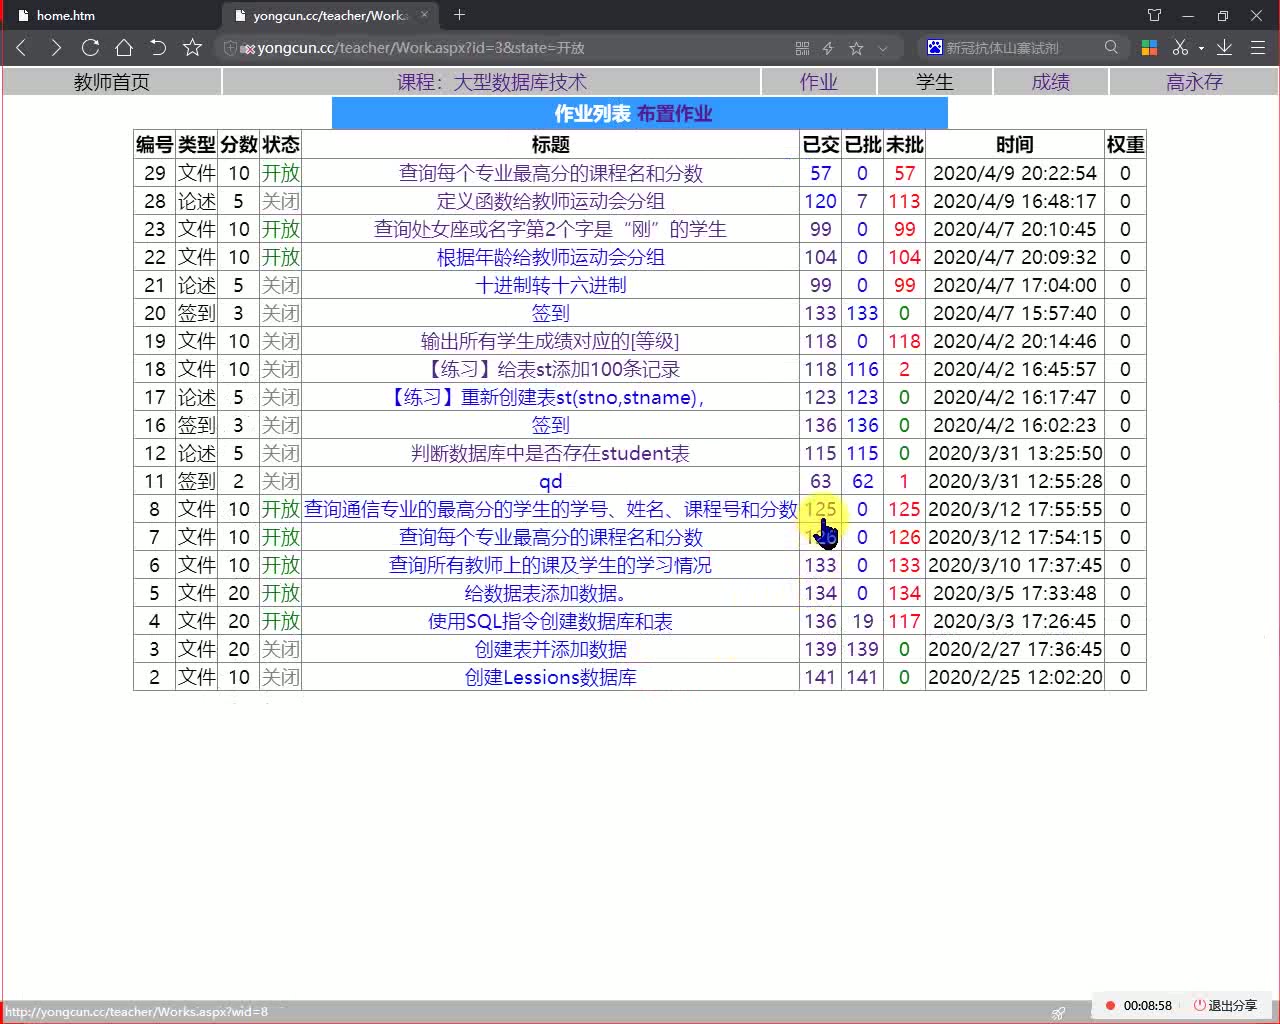This screenshot has width=1280, height=1024.
Task: Open the 作业 navigation item
Action: [818, 82]
